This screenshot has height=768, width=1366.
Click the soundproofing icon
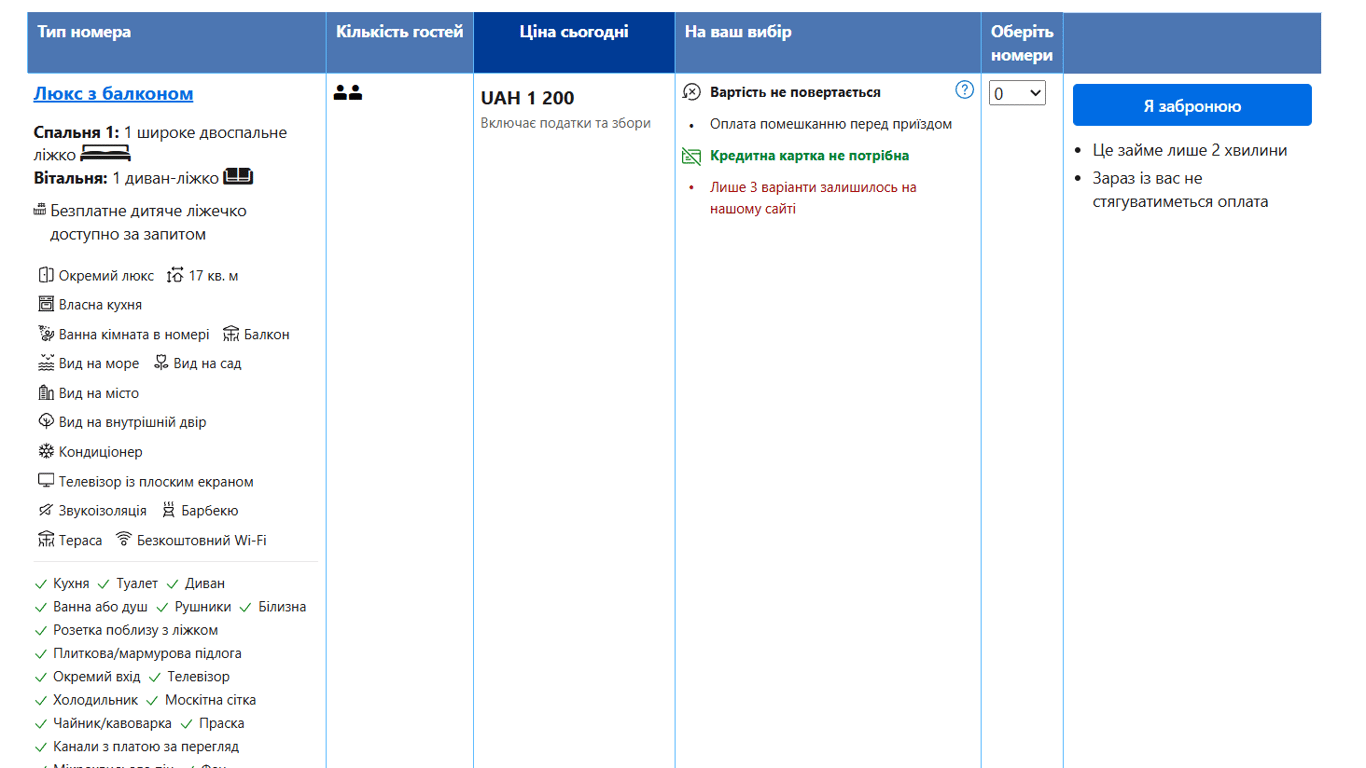46,510
